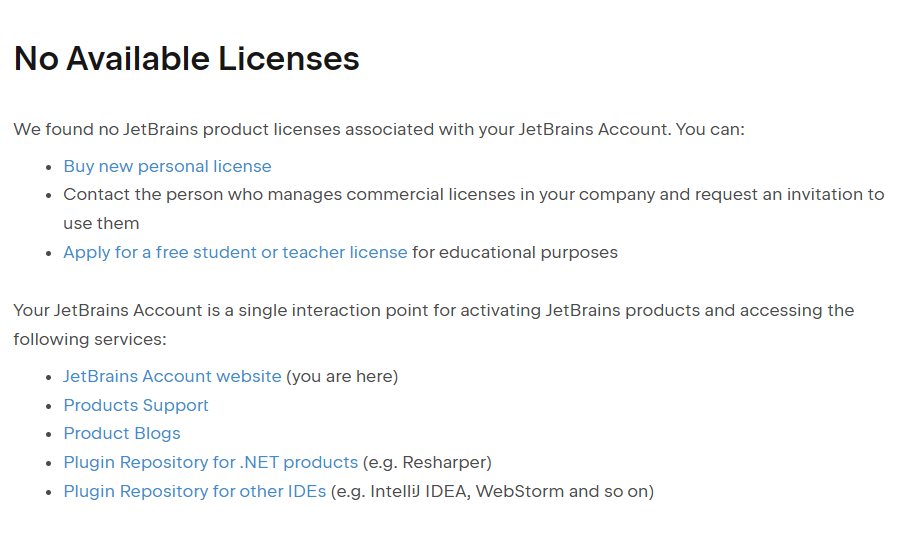Open Plugin Repository for other IDEs
905x555 pixels.
pyautogui.click(x=195, y=491)
